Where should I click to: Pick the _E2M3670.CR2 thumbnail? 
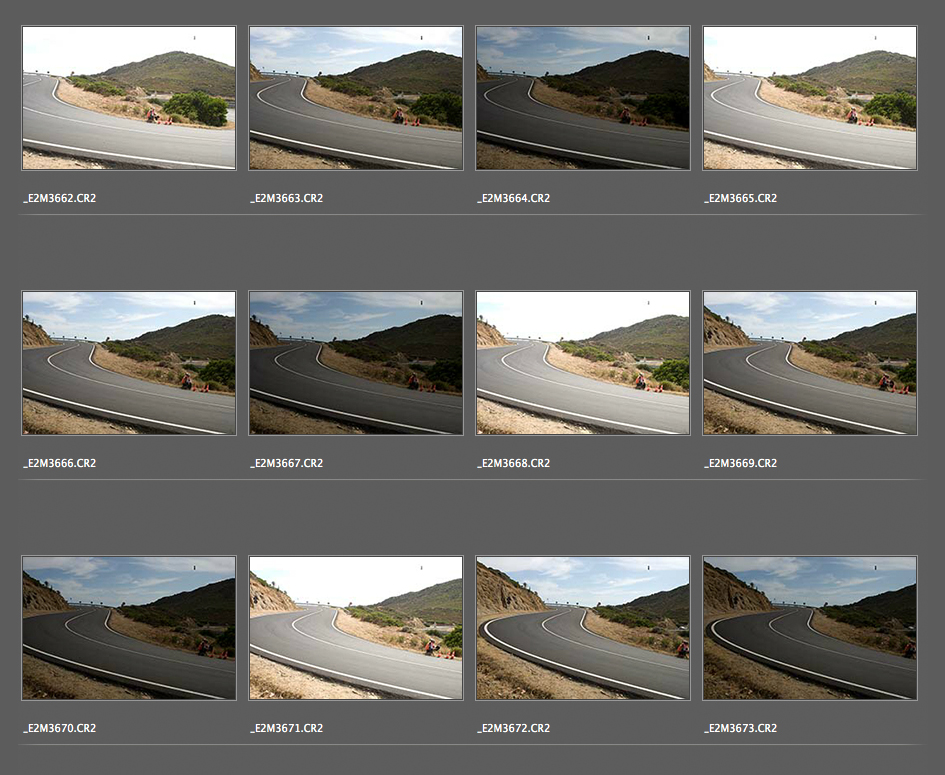click(129, 628)
